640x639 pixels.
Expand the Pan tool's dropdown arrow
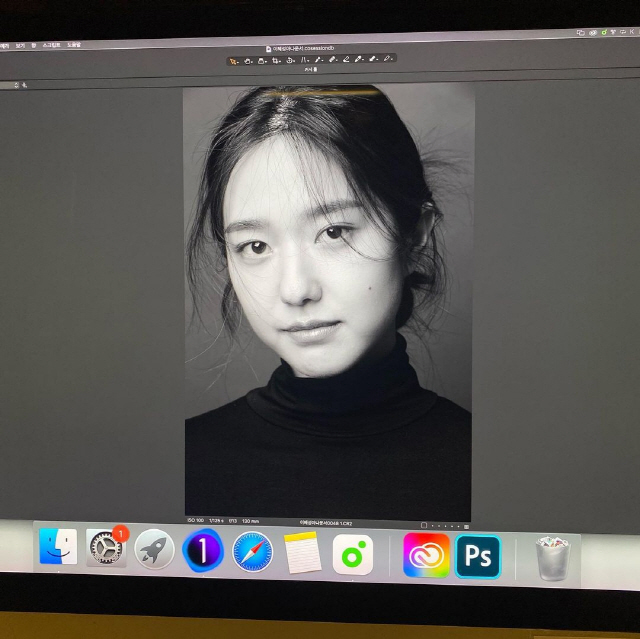coord(253,61)
